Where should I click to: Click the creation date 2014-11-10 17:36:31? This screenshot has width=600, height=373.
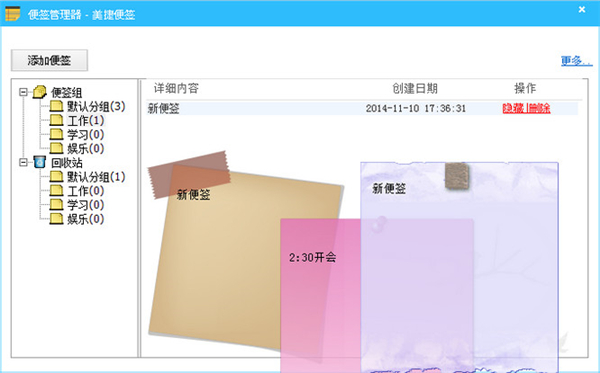click(x=416, y=108)
